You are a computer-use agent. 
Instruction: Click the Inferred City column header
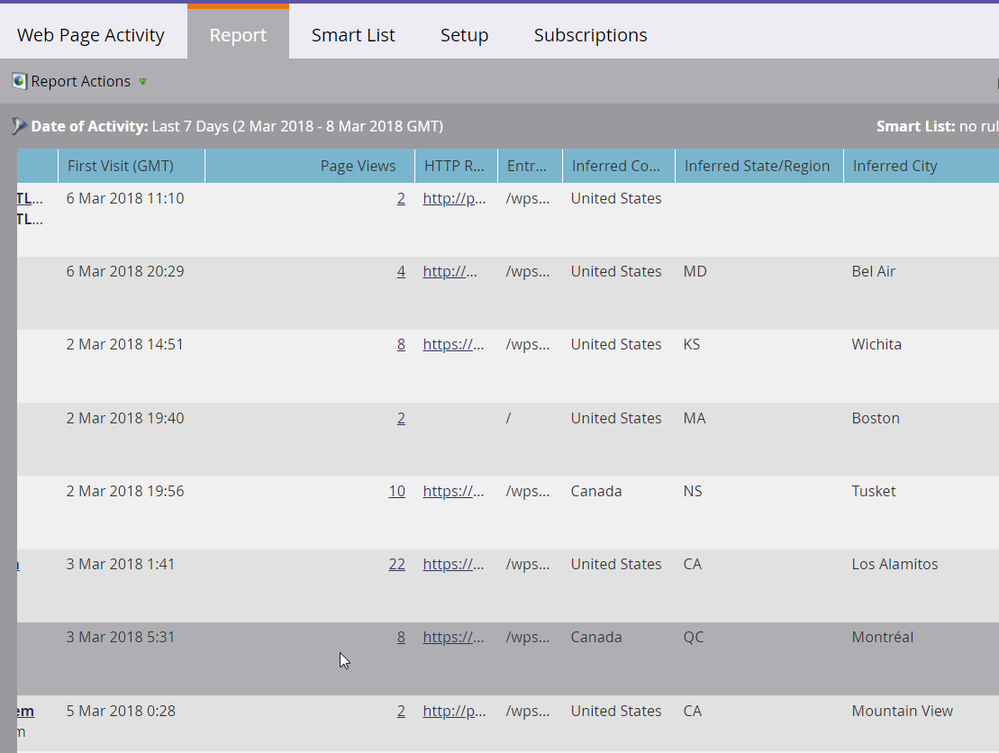(894, 166)
